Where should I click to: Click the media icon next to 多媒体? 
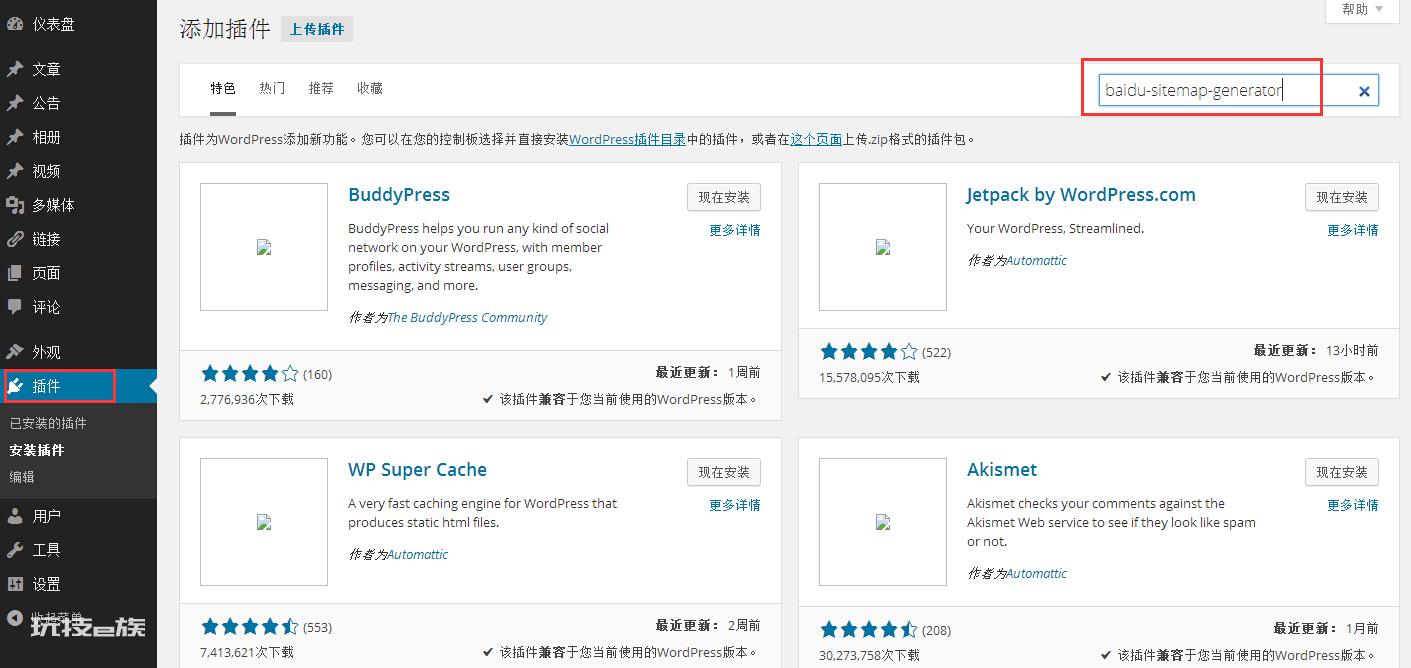coord(15,205)
